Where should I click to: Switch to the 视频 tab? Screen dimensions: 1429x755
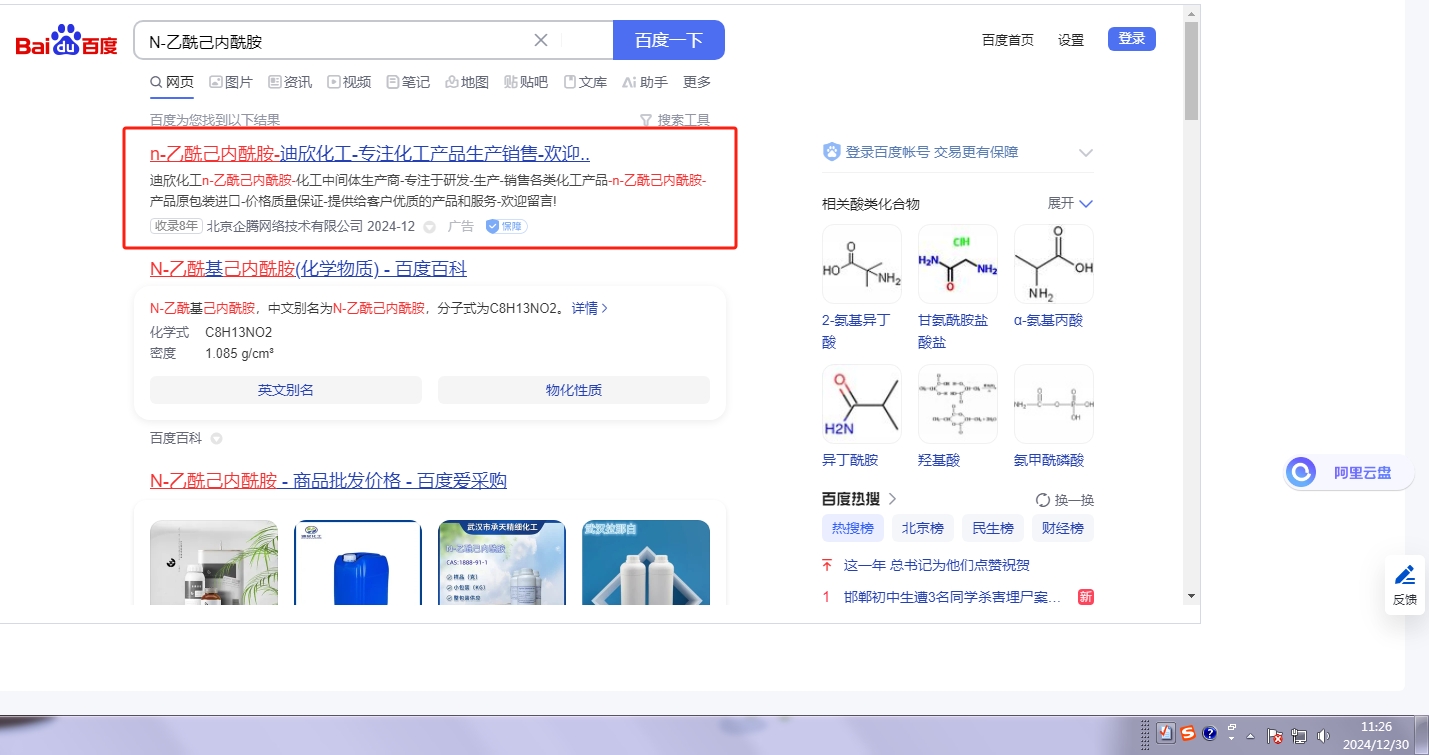349,82
